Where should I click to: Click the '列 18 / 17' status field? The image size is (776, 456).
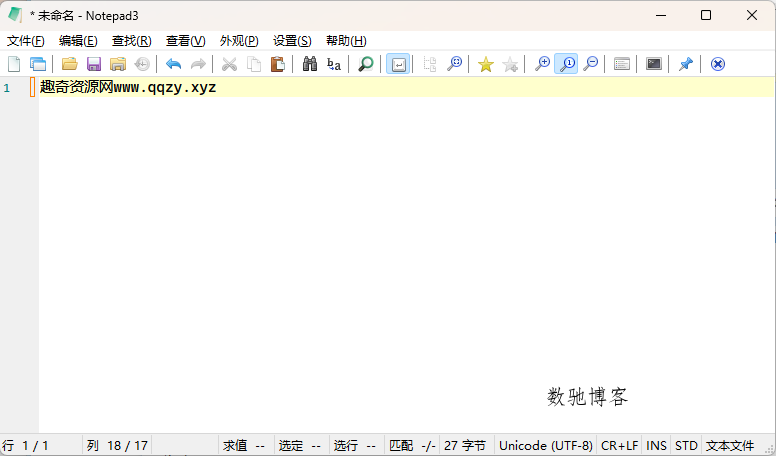117,446
